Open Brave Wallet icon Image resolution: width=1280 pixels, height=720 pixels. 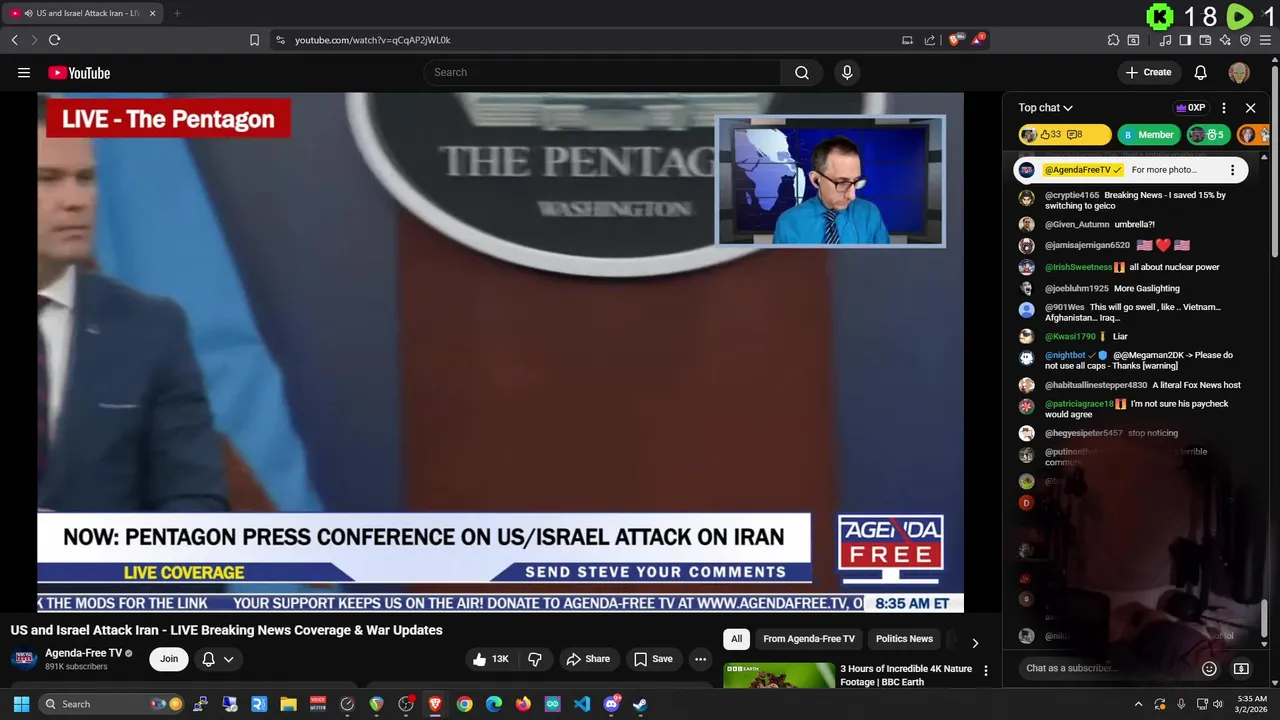(x=1205, y=40)
